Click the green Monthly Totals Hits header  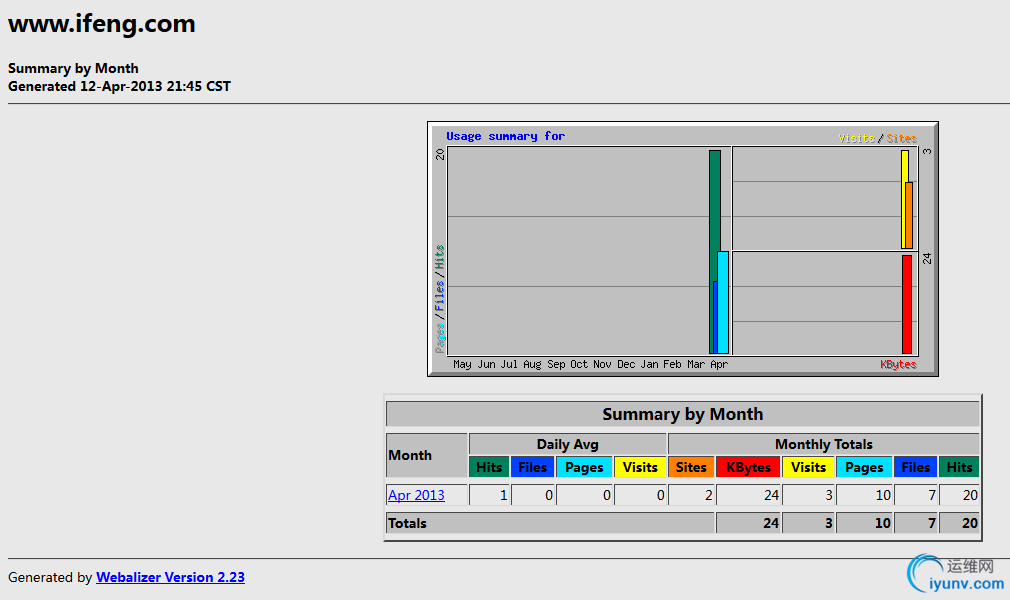pos(959,467)
